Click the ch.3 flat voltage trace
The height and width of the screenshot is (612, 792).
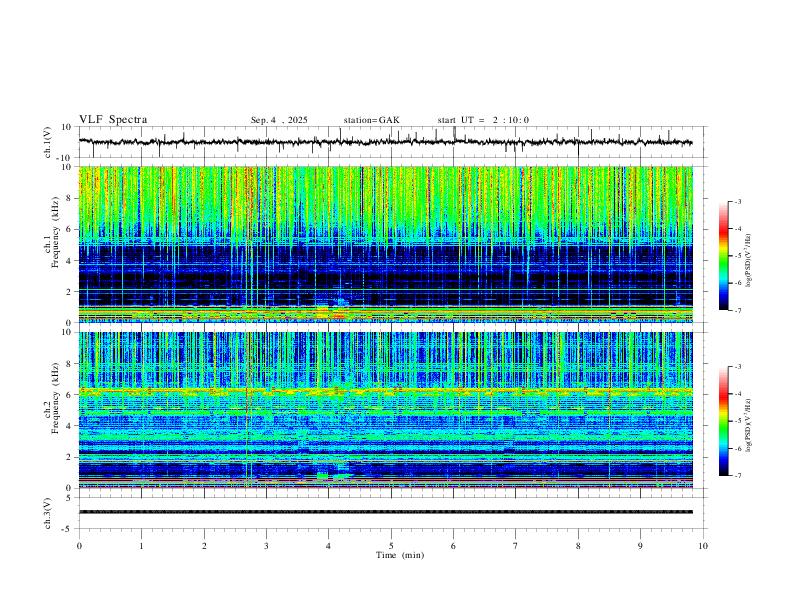(385, 512)
